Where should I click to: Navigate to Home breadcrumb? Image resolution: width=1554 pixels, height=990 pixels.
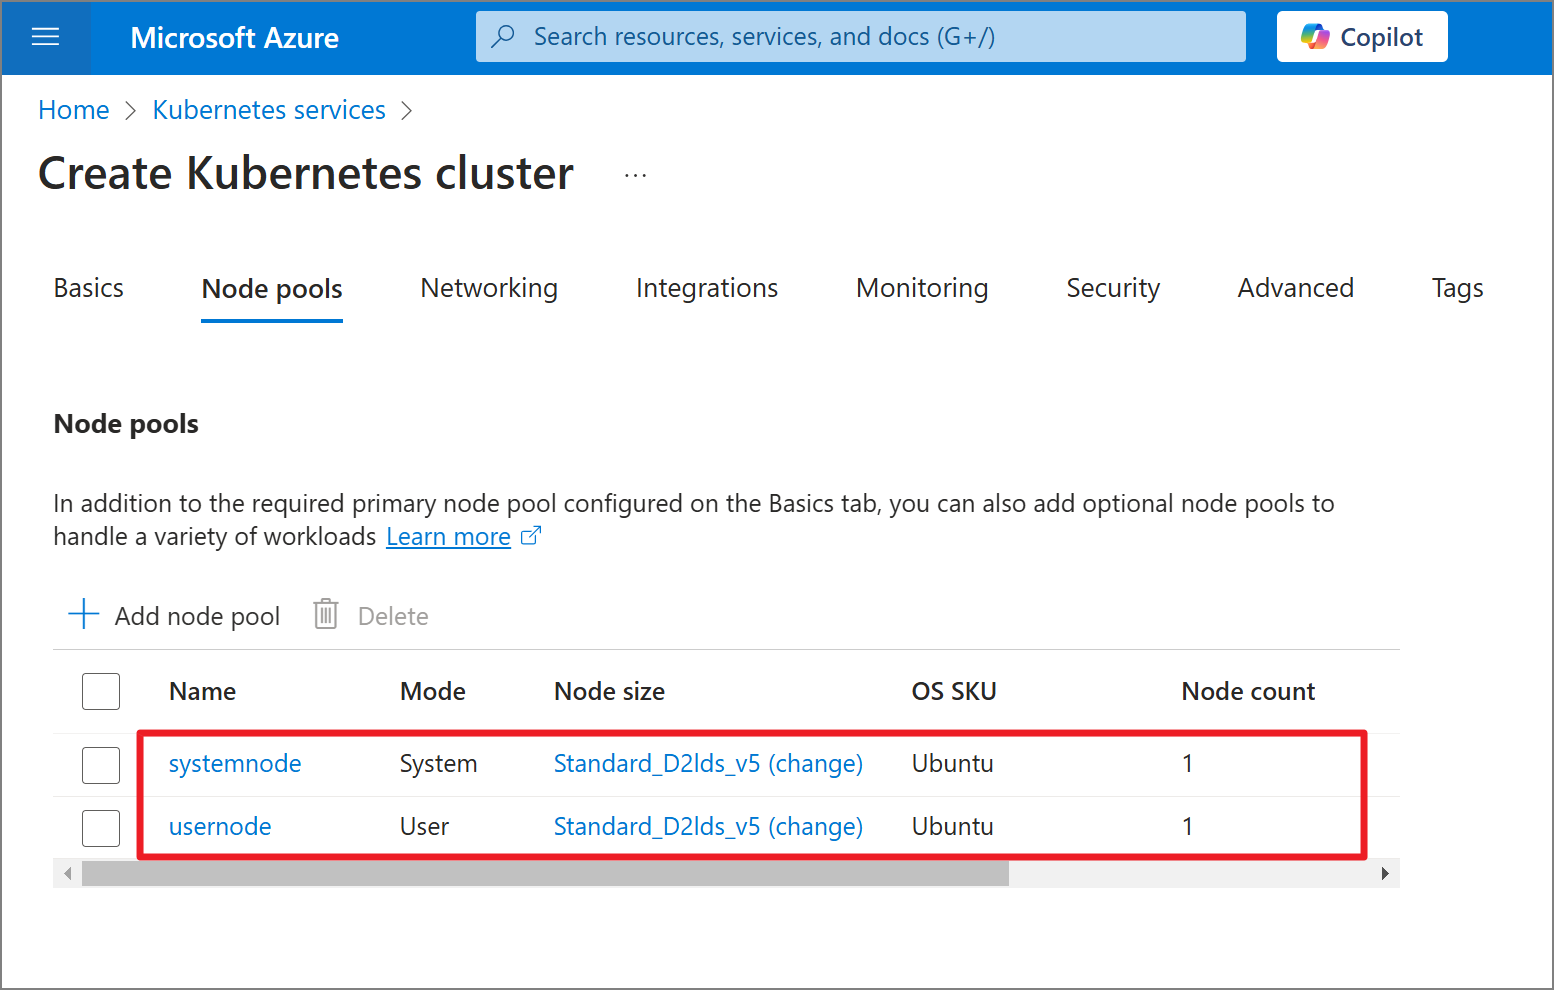[x=74, y=110]
